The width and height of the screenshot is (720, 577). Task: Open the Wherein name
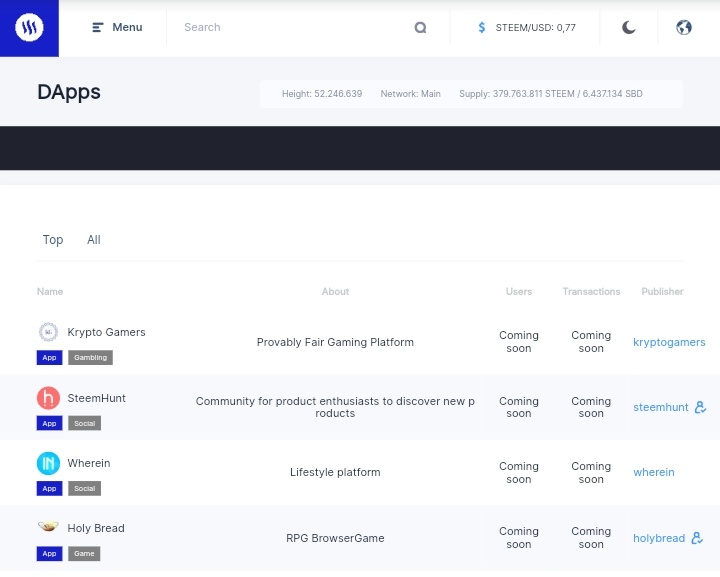pyautogui.click(x=89, y=463)
